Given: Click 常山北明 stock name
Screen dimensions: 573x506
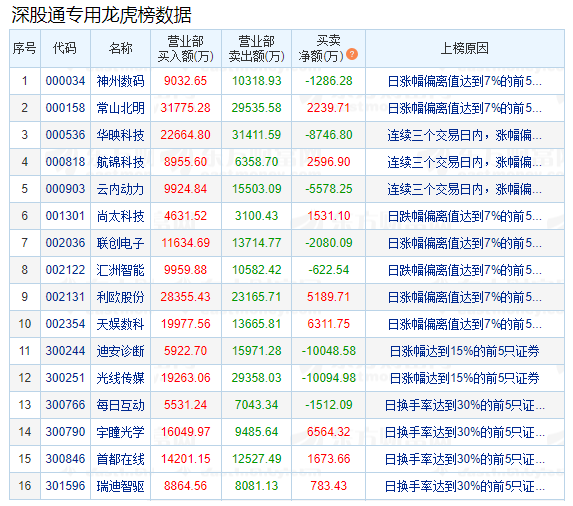Looking at the screenshot, I should pyautogui.click(x=120, y=108).
